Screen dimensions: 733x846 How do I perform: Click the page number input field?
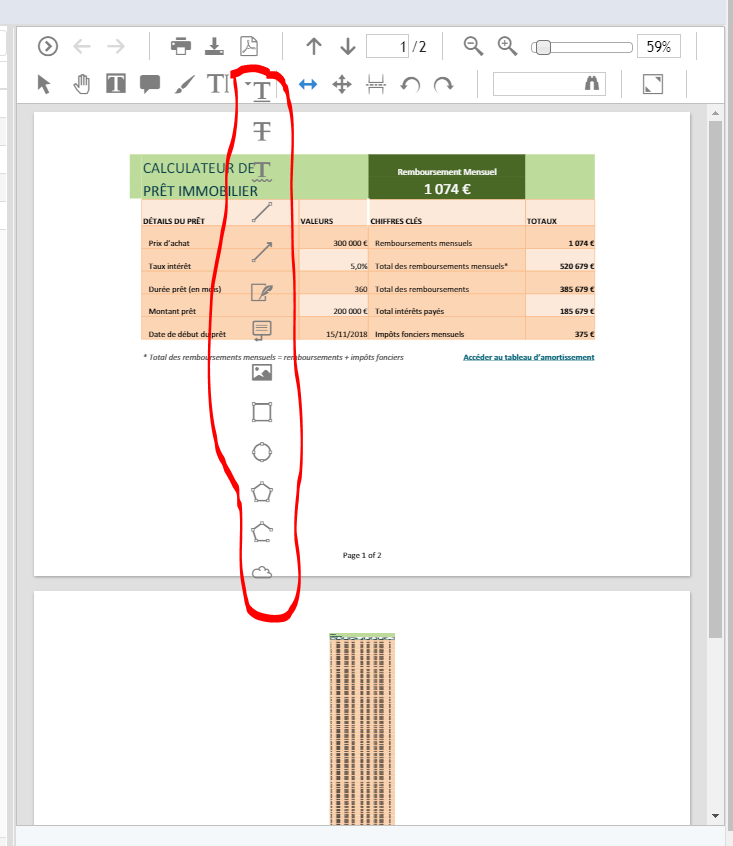pos(388,46)
